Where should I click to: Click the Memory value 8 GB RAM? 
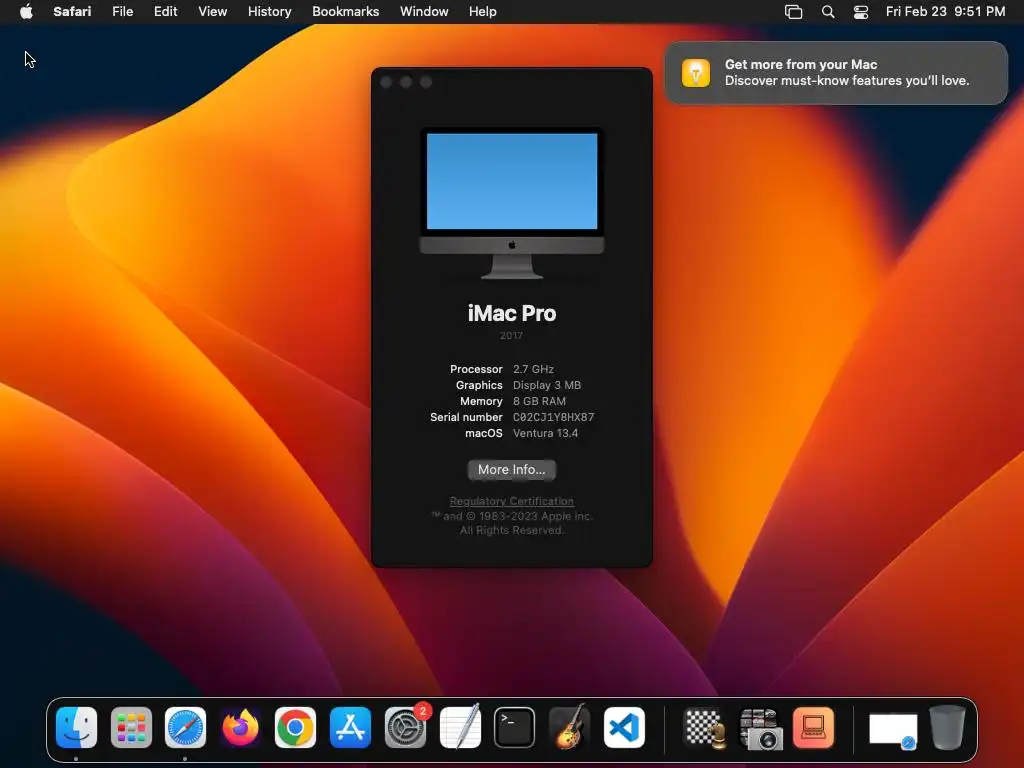pos(539,401)
